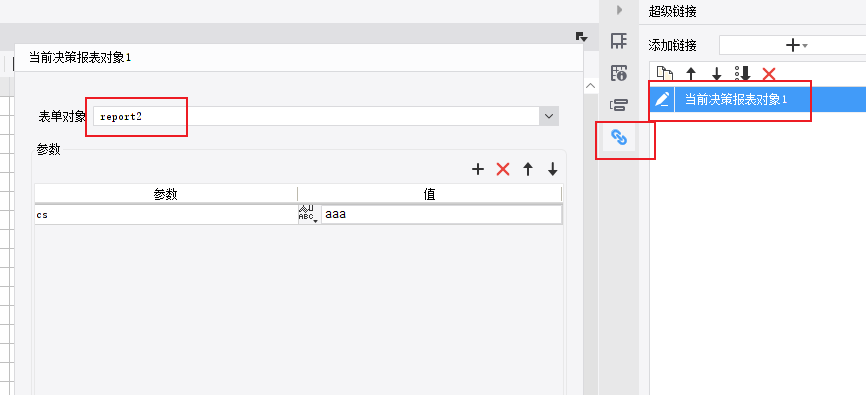
Task: Collapse panel with up chevron
Action: click(x=590, y=86)
